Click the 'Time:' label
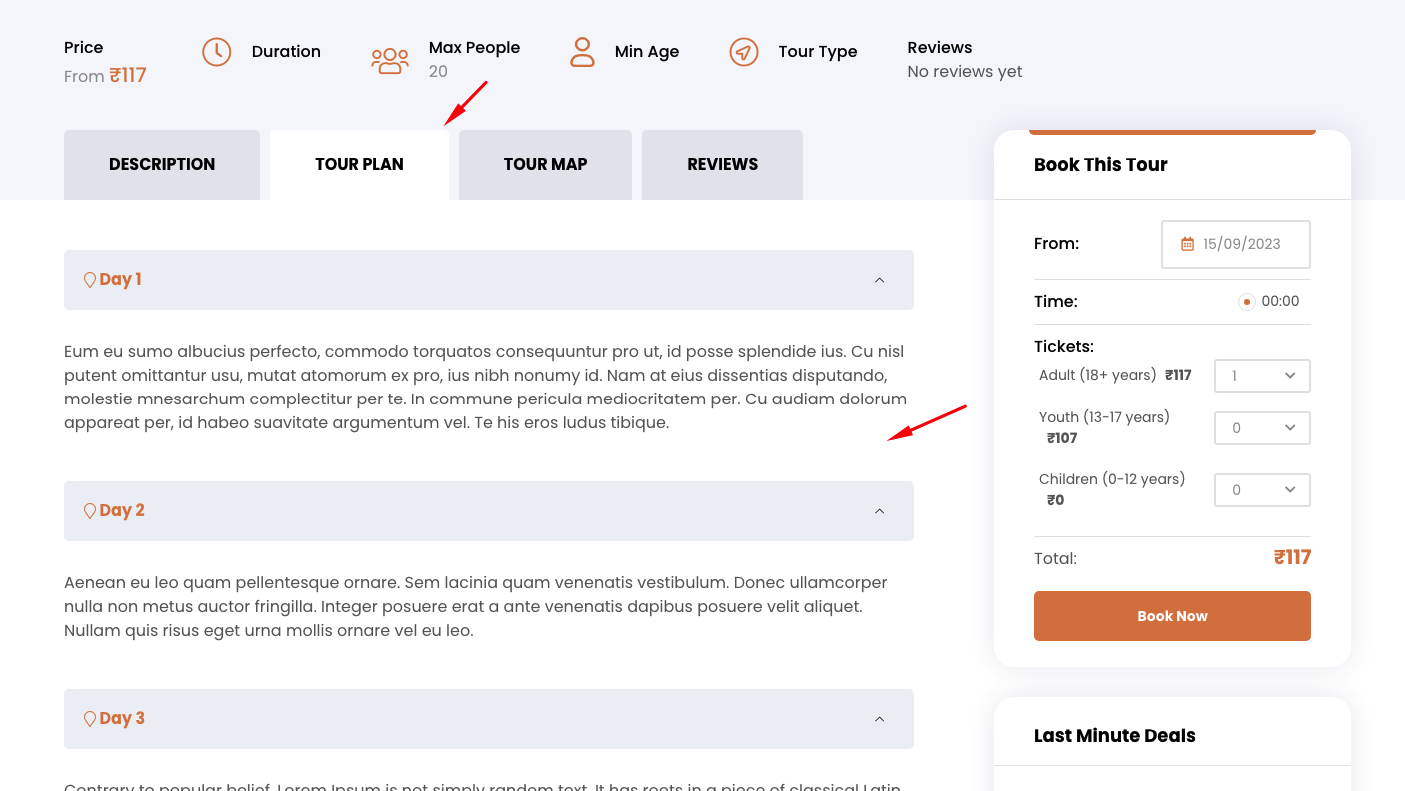 click(1056, 302)
